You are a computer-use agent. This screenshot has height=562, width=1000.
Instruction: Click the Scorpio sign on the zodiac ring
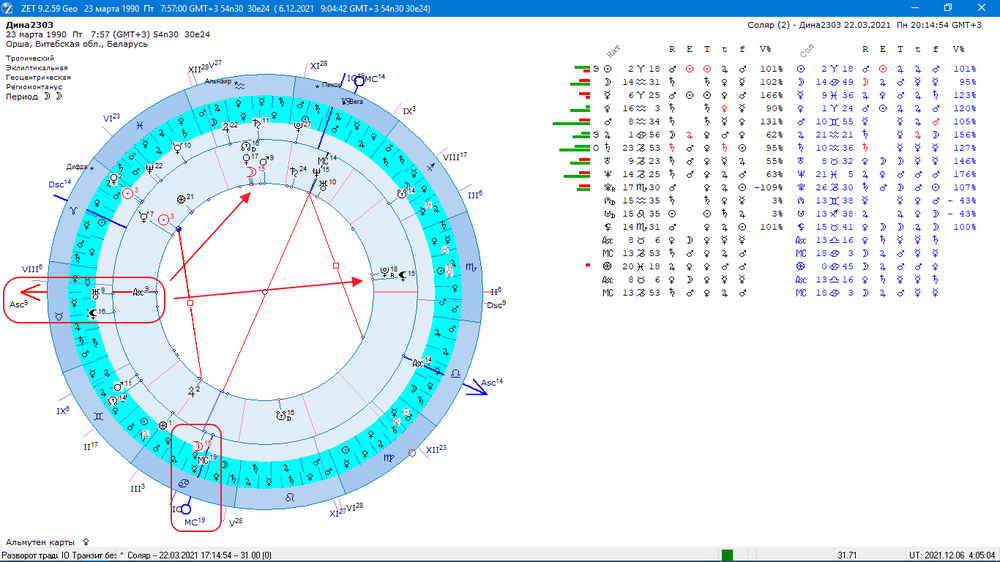point(470,267)
